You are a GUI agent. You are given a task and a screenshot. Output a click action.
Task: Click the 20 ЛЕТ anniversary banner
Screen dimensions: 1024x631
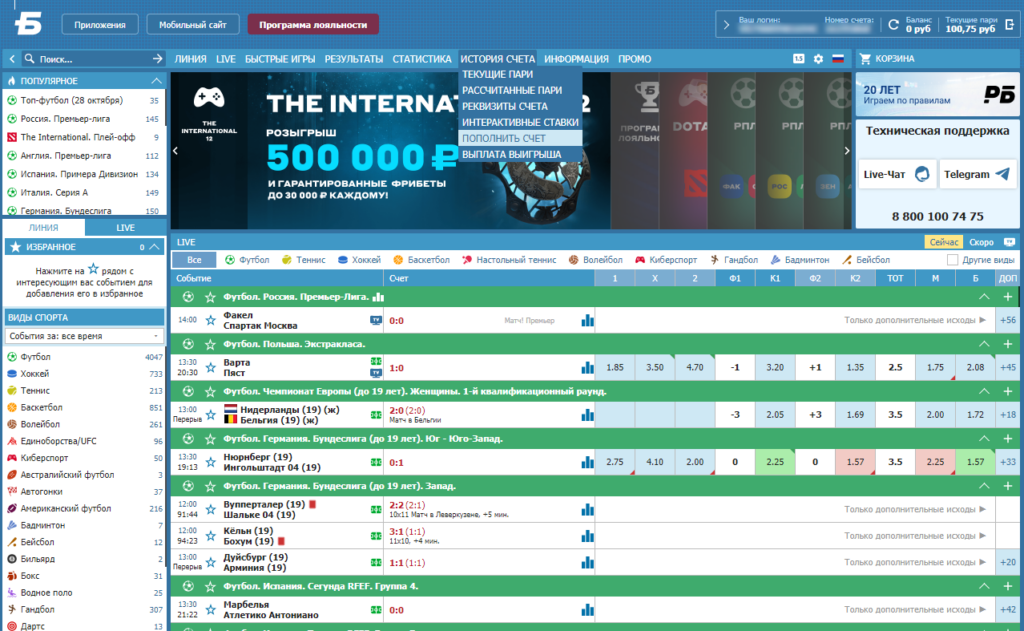pyautogui.click(x=937, y=95)
